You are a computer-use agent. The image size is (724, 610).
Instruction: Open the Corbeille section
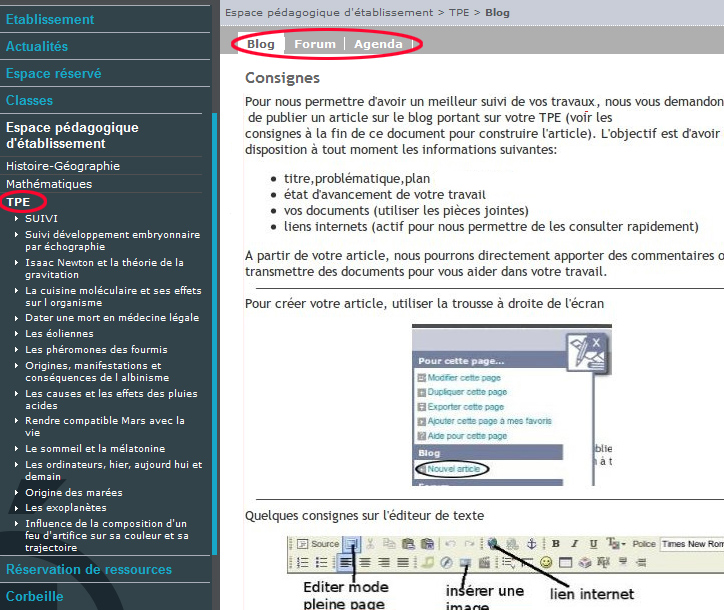point(35,596)
